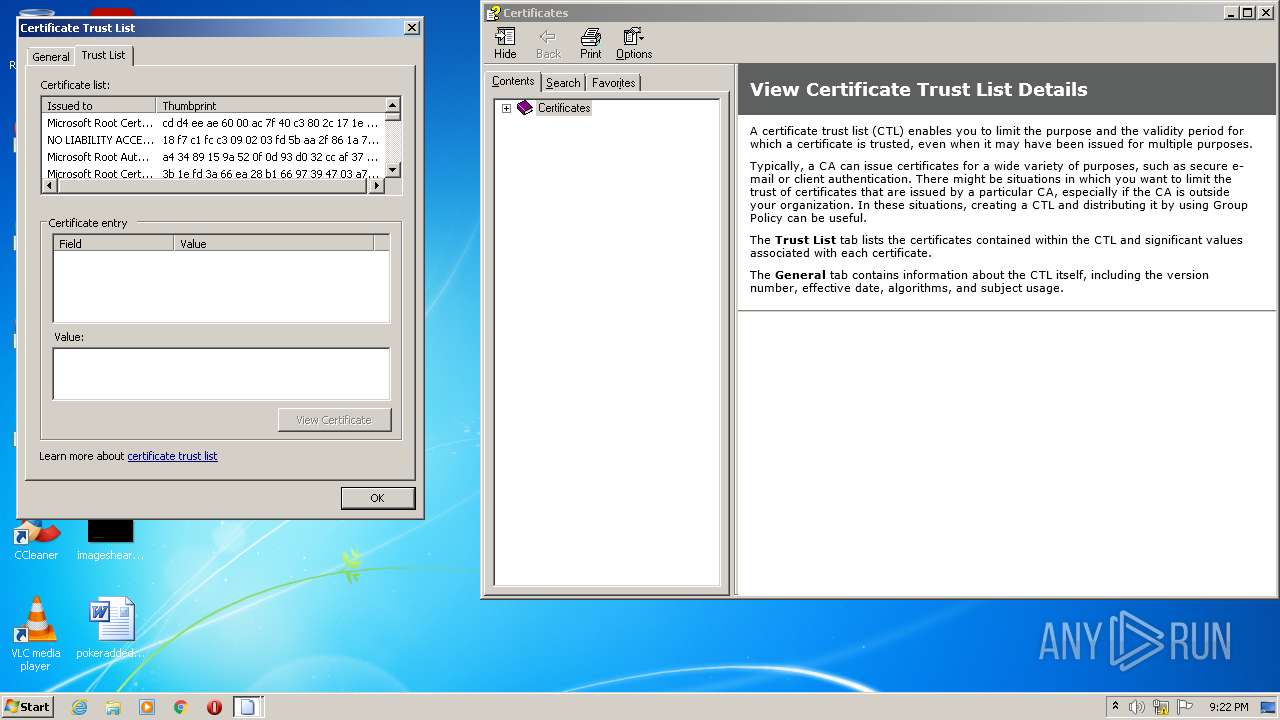This screenshot has height=720, width=1280.
Task: Click the horizontal scroll right arrow in certificate list
Action: (x=377, y=186)
